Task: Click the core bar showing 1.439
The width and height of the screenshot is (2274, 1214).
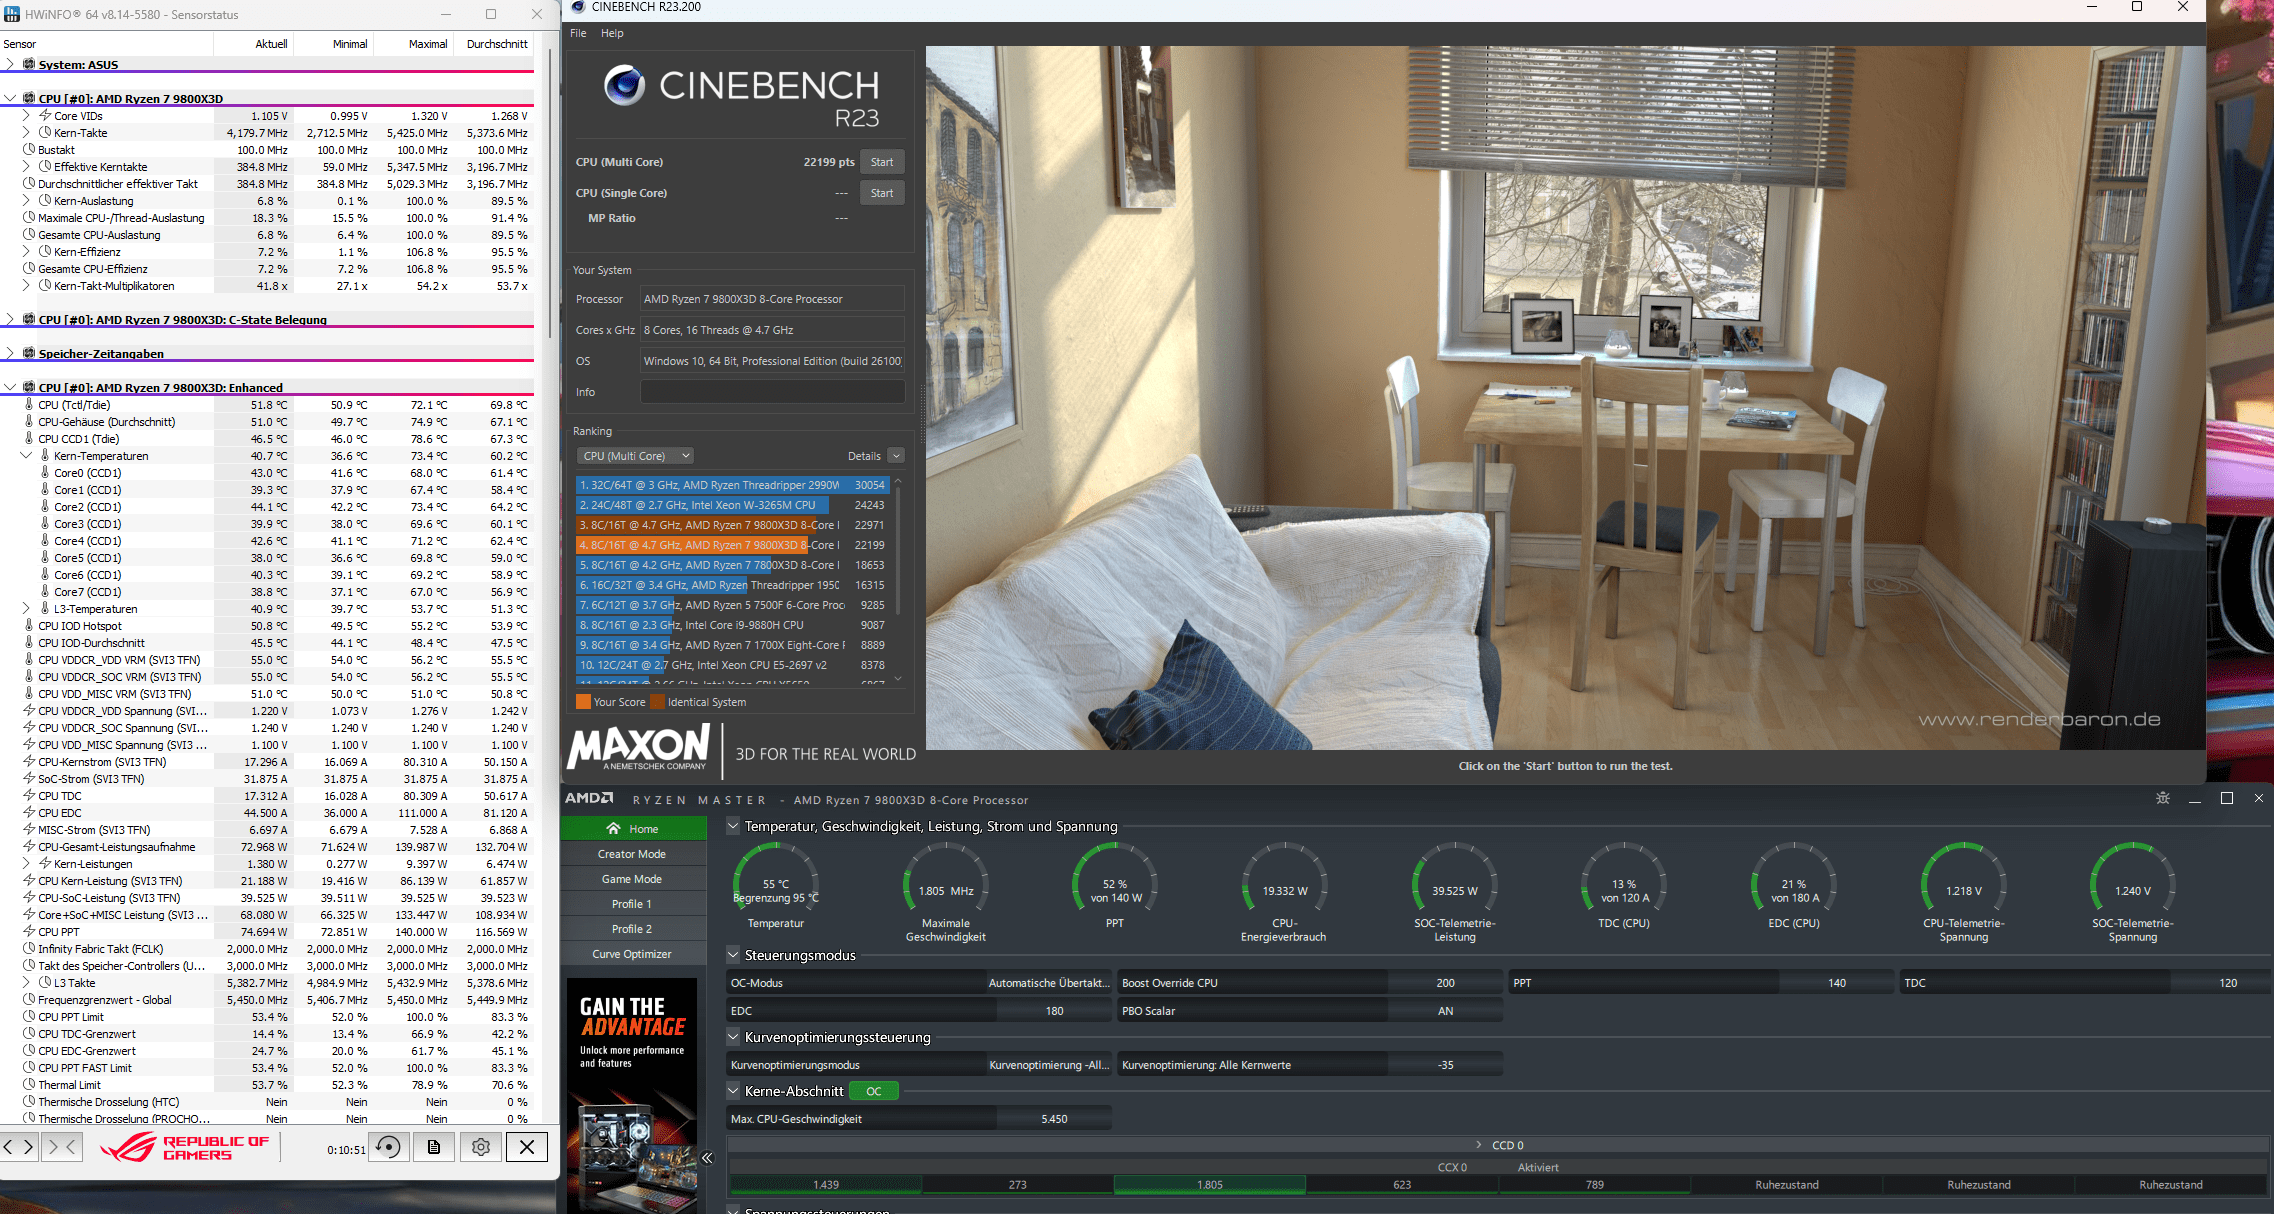Action: pos(826,1185)
